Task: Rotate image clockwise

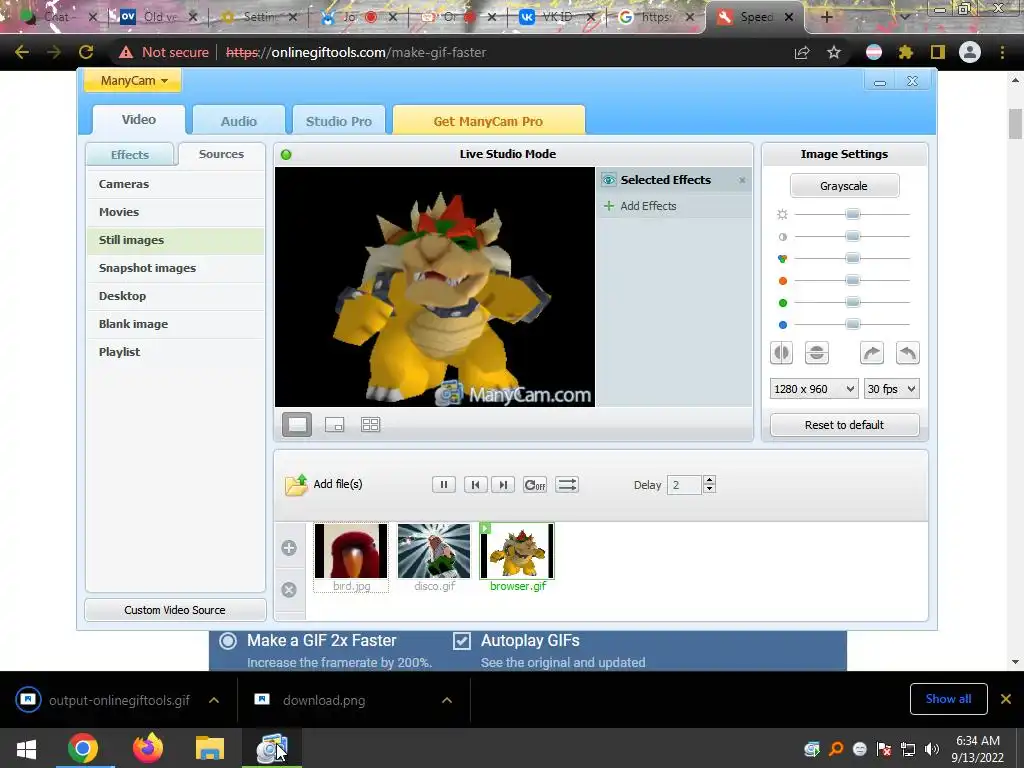Action: point(872,353)
